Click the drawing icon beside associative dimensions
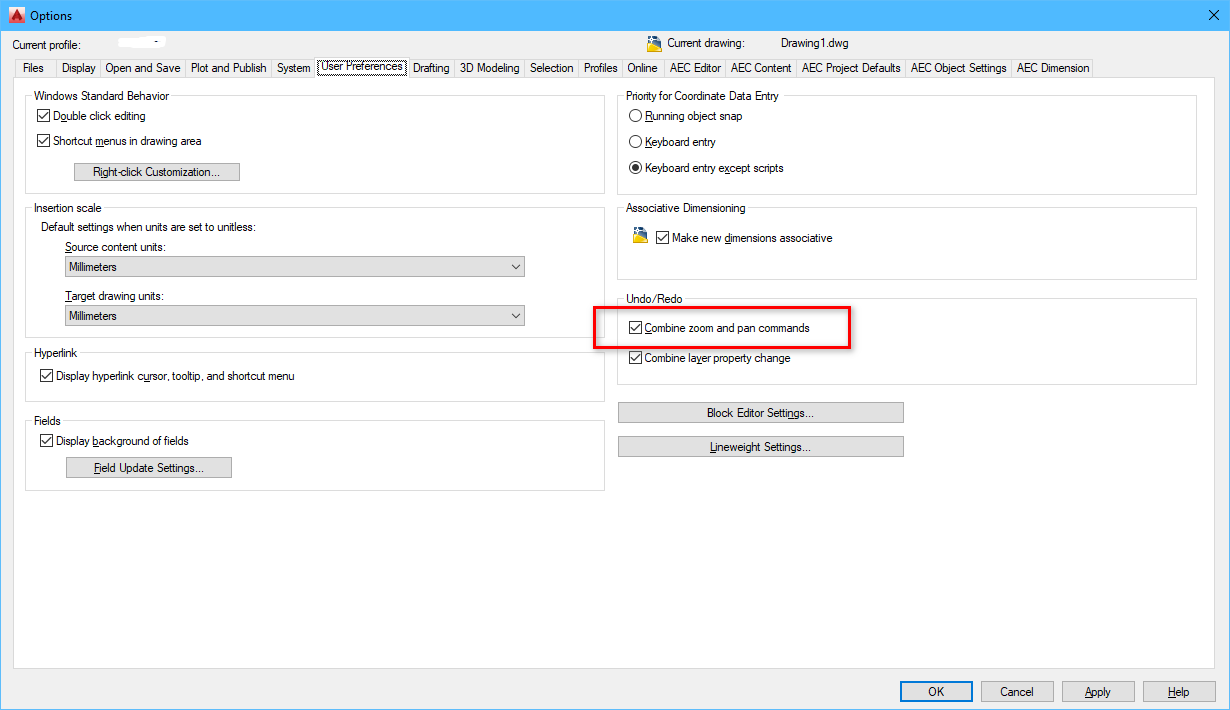This screenshot has width=1230, height=710. coord(641,237)
